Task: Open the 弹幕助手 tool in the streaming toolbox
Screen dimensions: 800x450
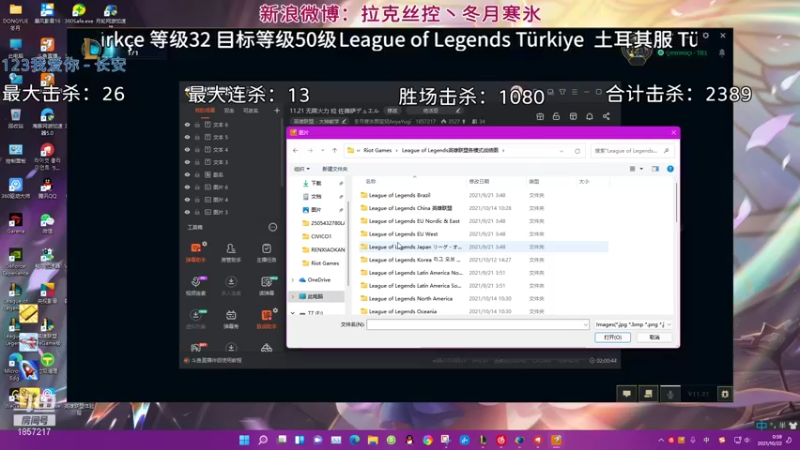Action: (196, 253)
